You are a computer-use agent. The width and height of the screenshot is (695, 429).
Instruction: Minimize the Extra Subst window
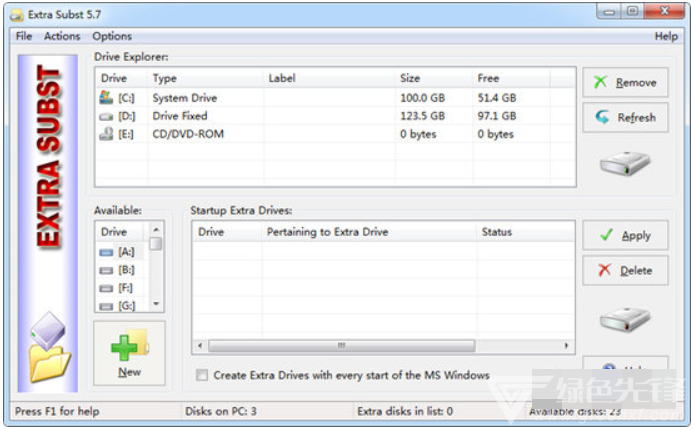[610, 12]
